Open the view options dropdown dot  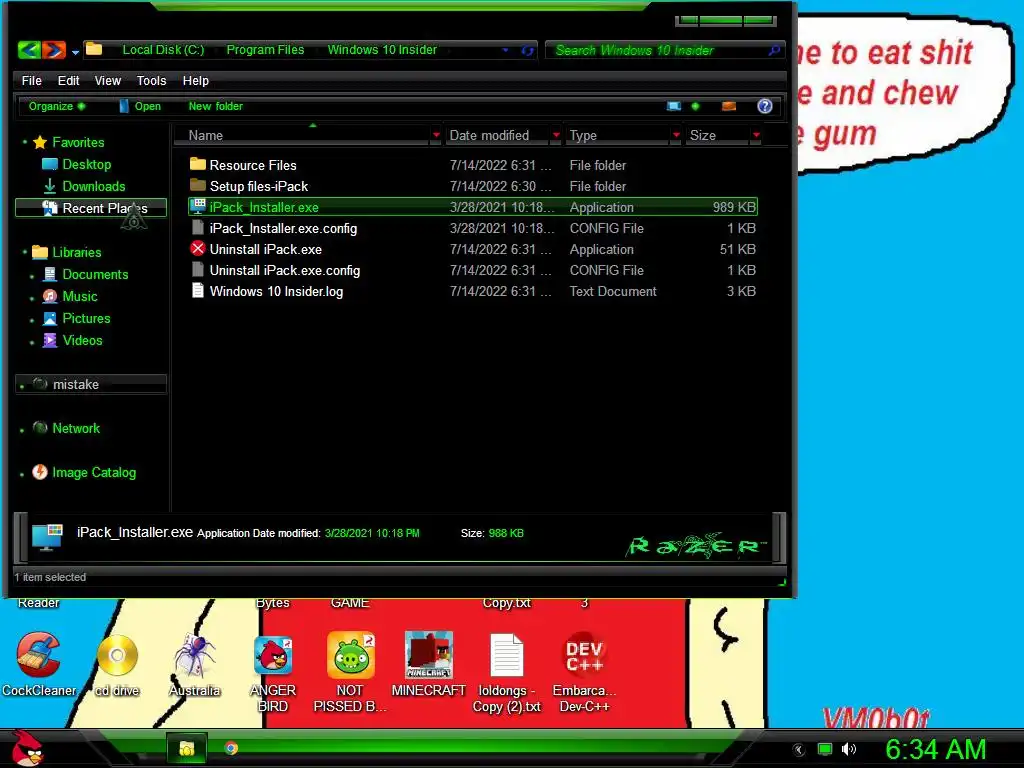click(x=695, y=106)
